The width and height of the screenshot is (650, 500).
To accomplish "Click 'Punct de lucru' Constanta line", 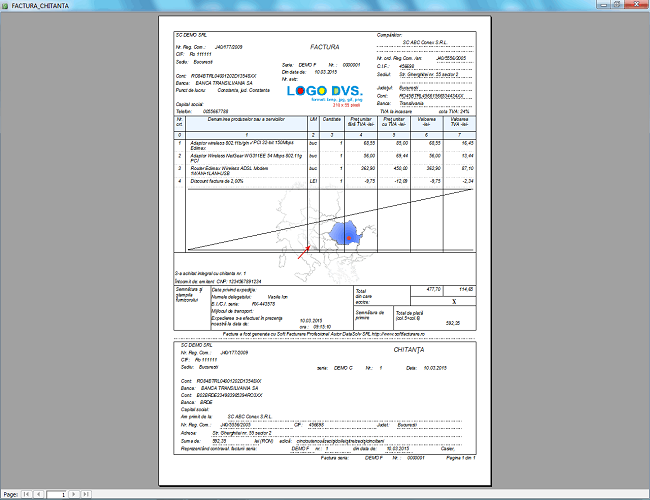I will click(x=223, y=90).
